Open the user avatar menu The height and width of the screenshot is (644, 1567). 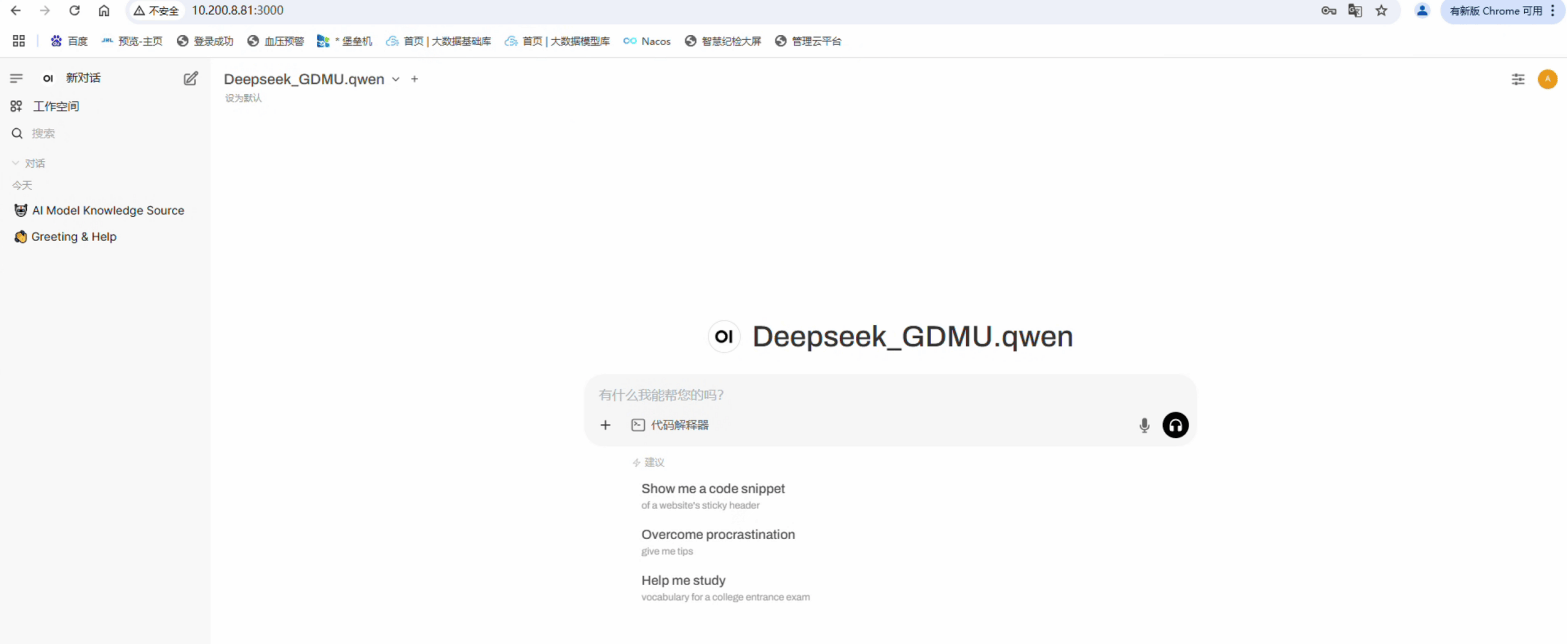[x=1547, y=78]
